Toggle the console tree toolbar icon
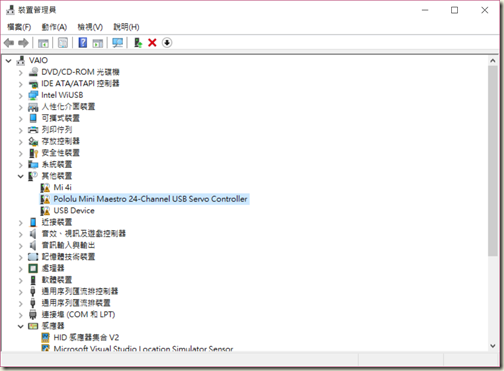 tap(43, 43)
